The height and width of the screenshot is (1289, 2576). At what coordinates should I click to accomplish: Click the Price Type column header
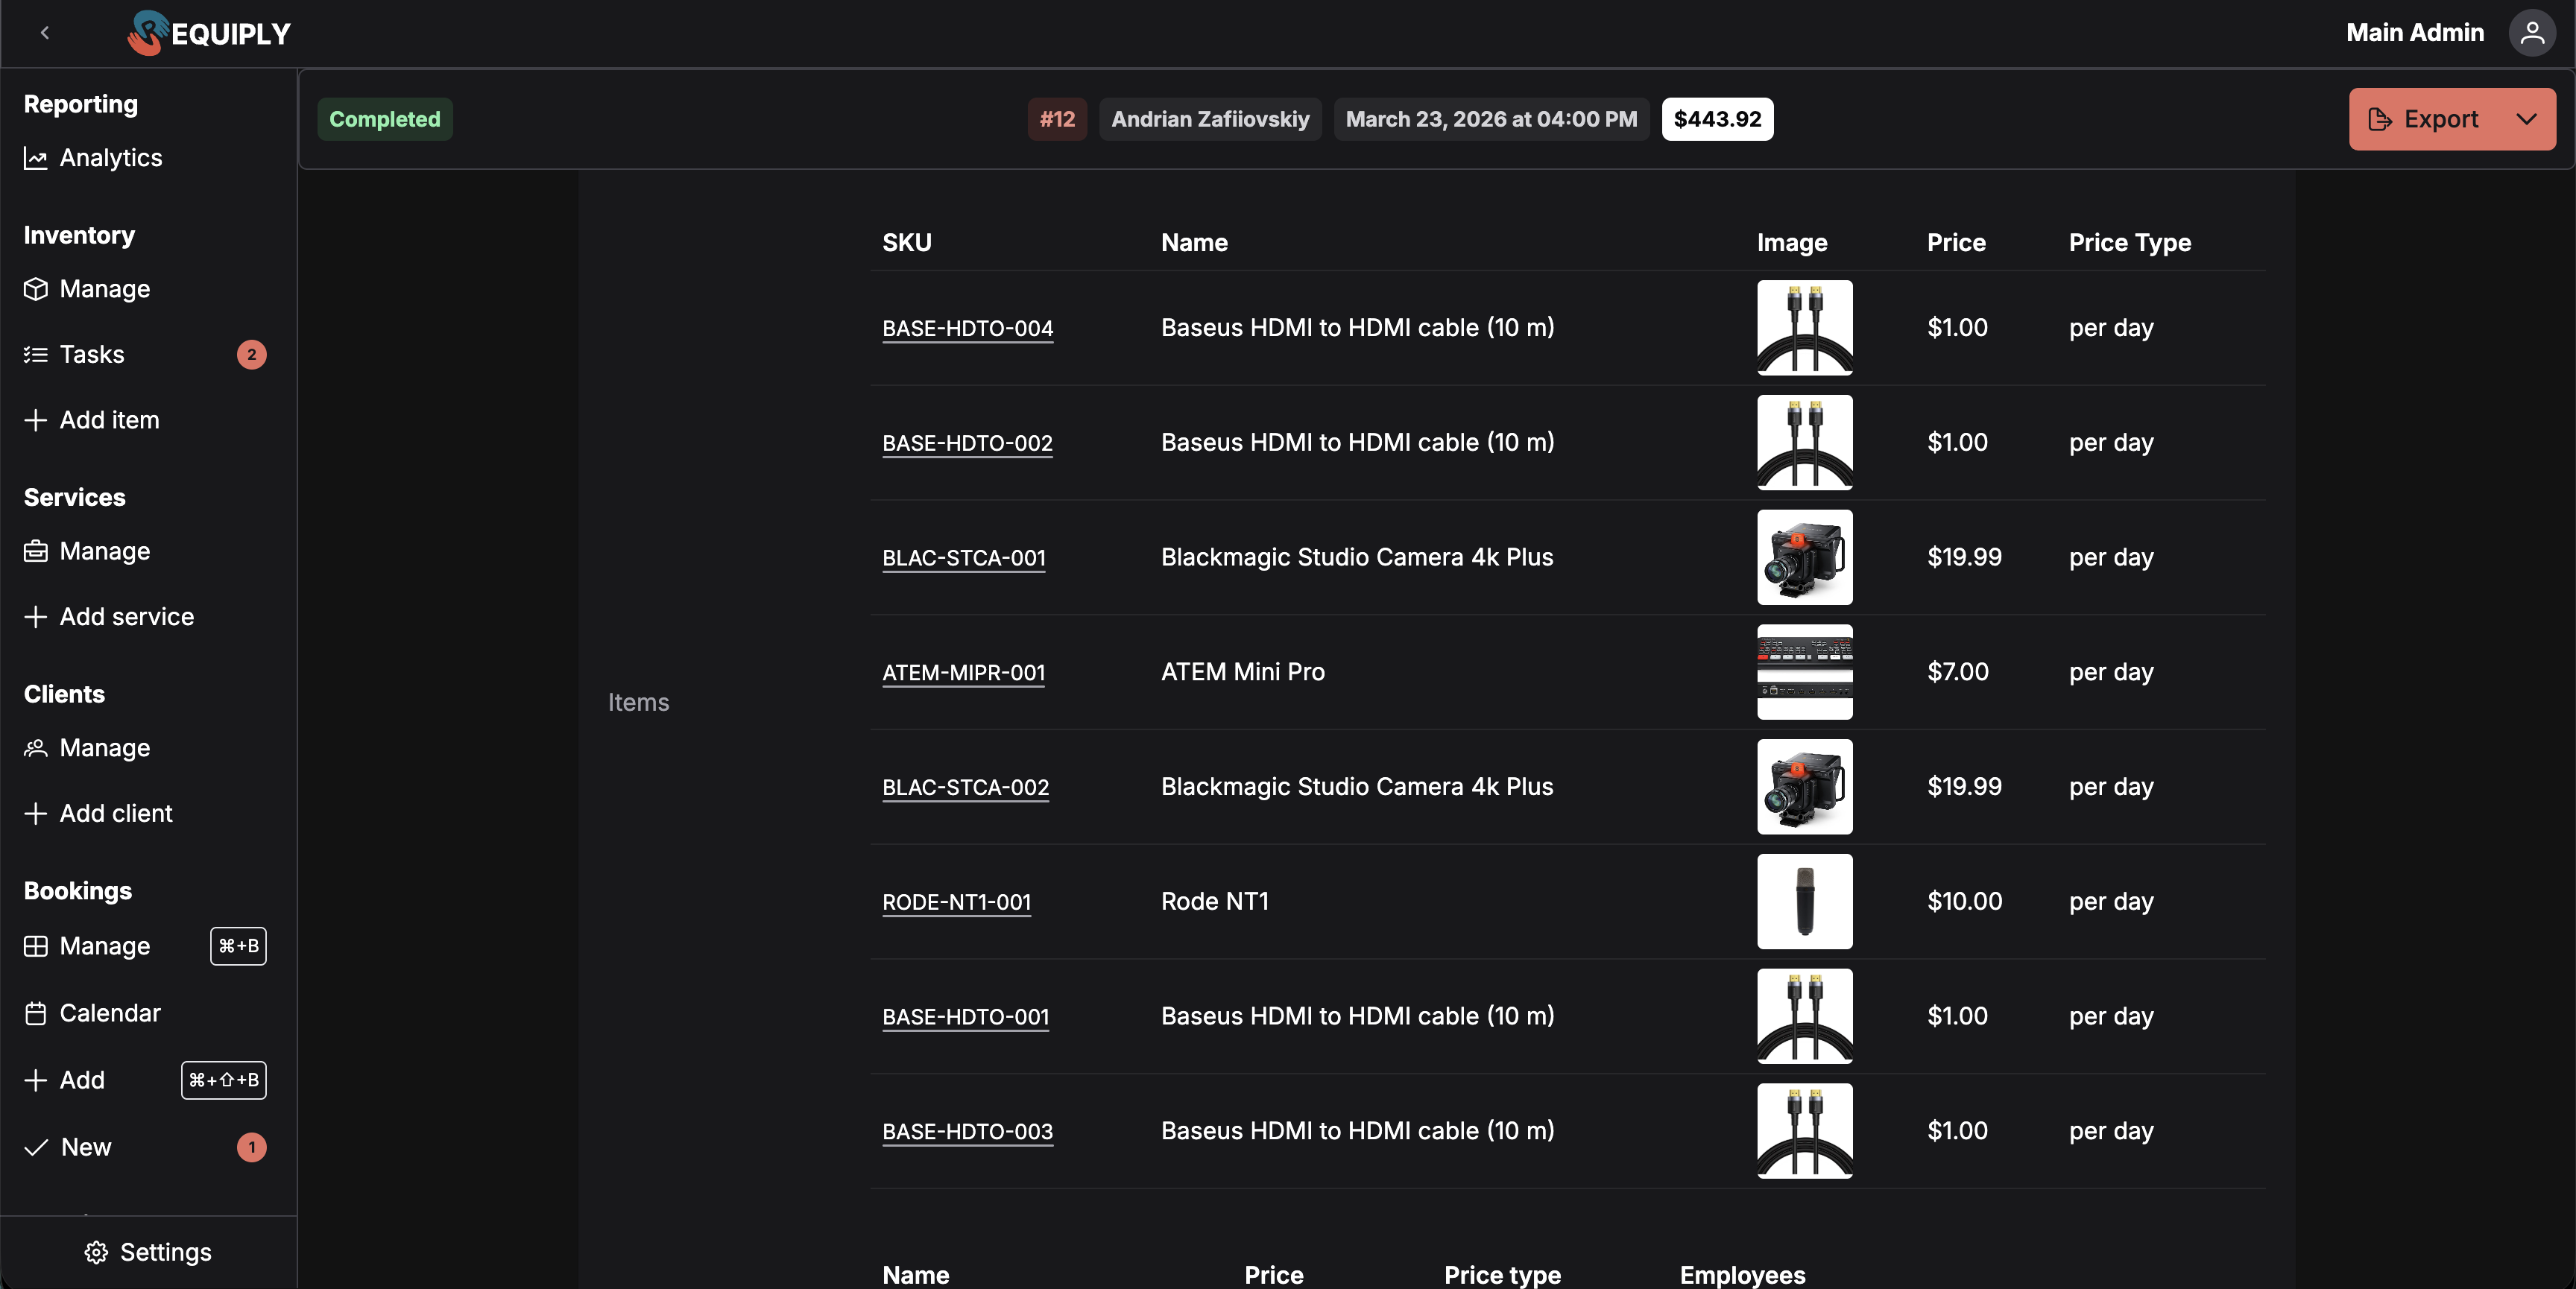pos(2129,243)
